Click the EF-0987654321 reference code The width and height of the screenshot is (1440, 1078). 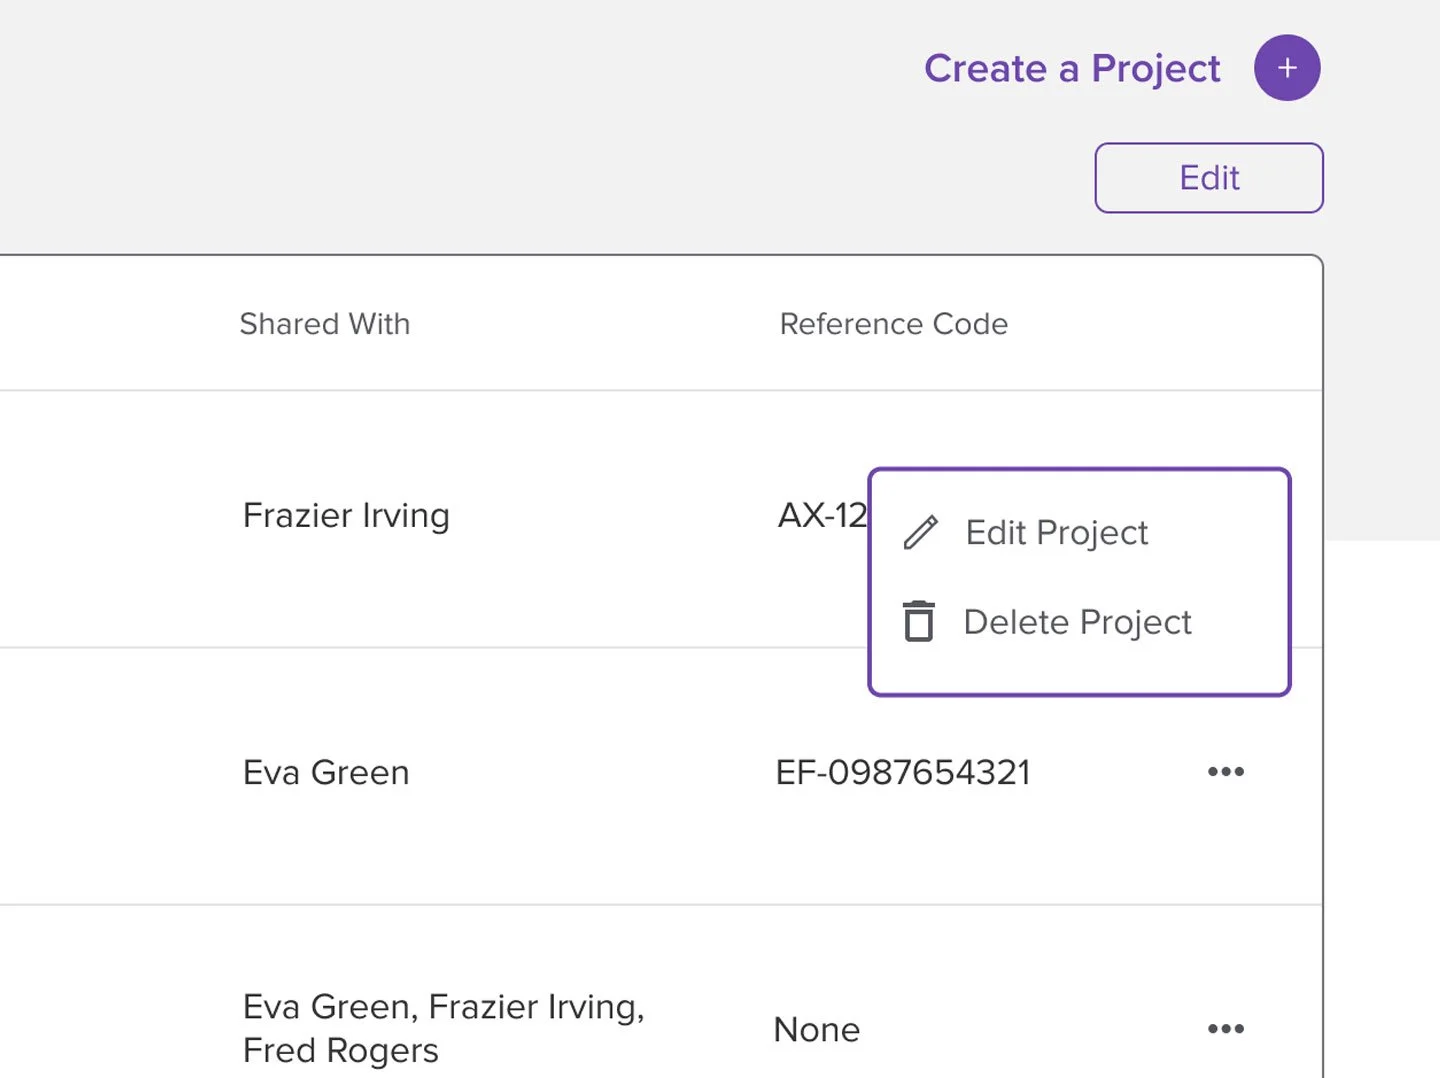[902, 773]
